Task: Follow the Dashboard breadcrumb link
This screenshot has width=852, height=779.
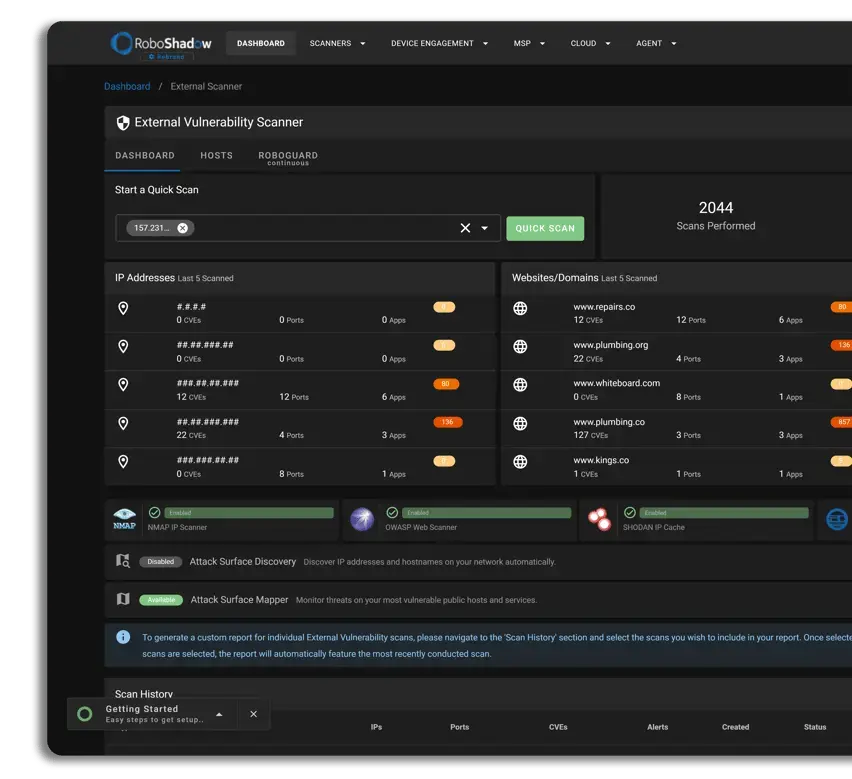Action: (127, 86)
